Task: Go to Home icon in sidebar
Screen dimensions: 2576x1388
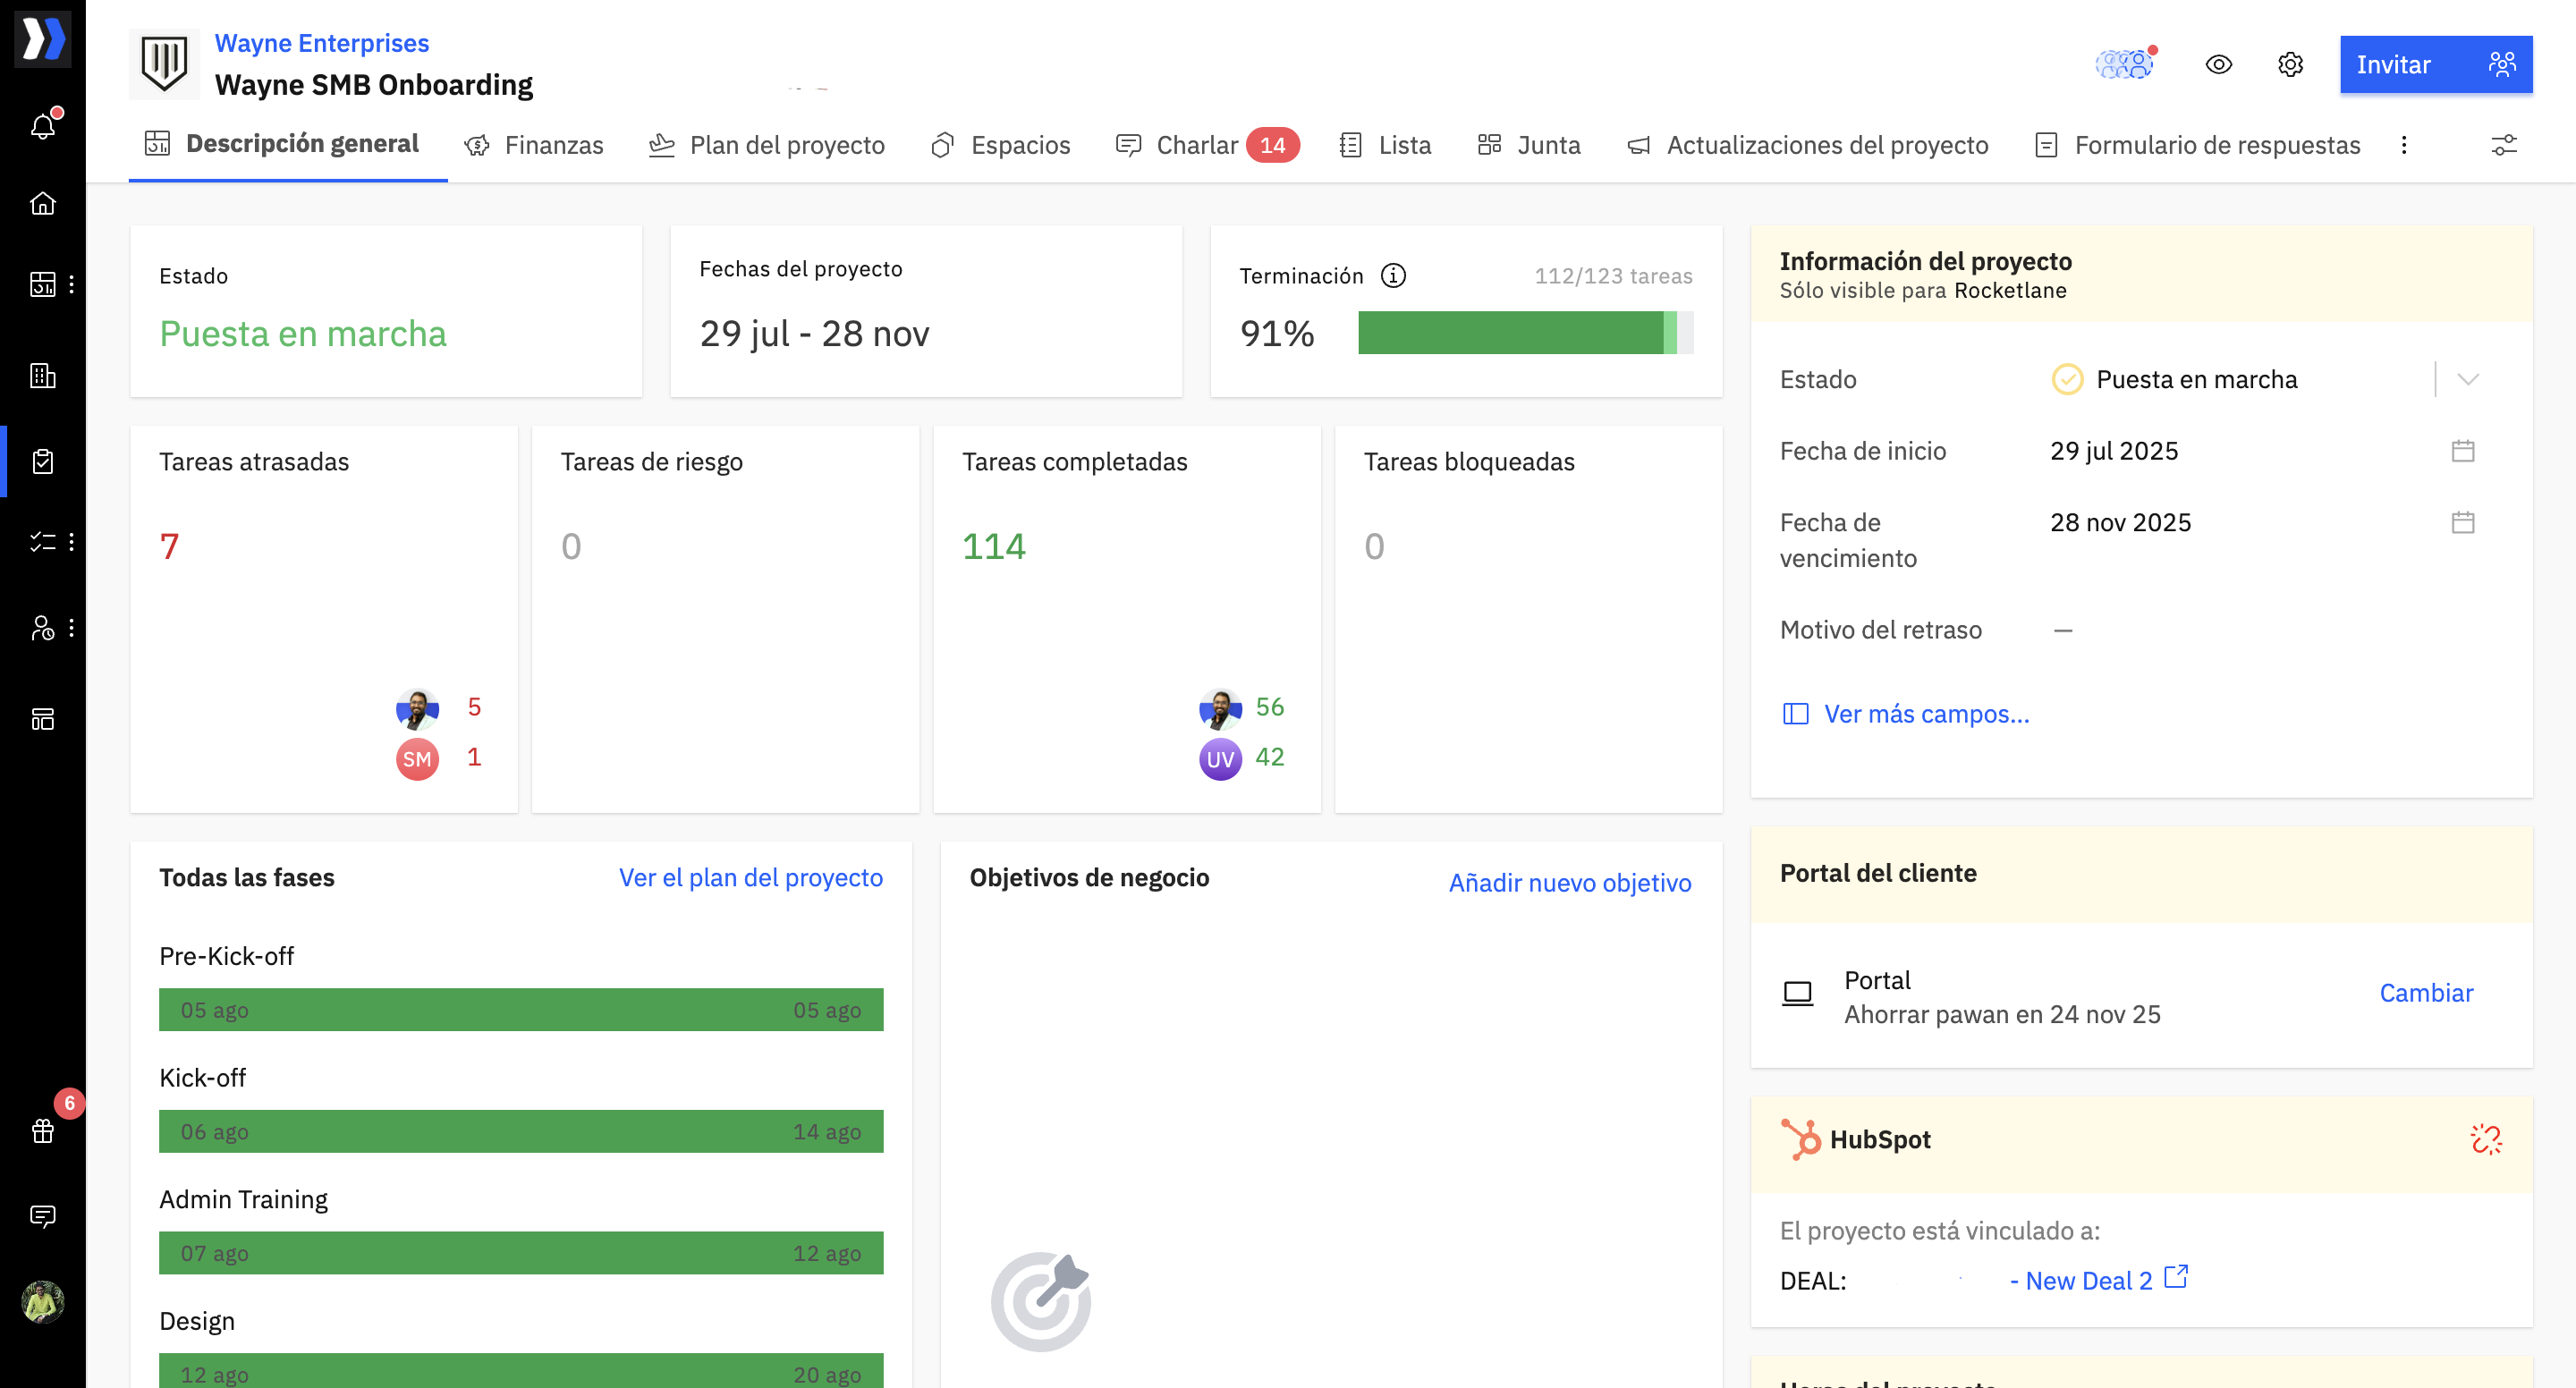Action: click(43, 204)
